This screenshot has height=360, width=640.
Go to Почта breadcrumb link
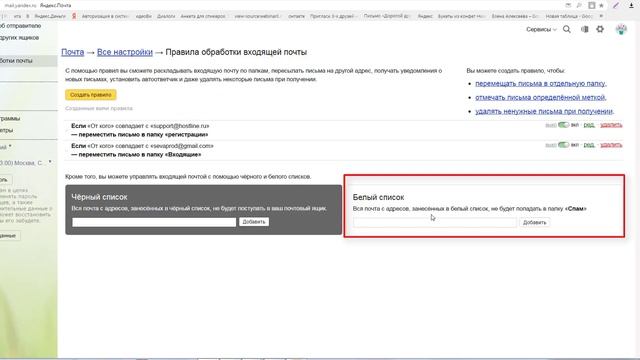point(73,52)
